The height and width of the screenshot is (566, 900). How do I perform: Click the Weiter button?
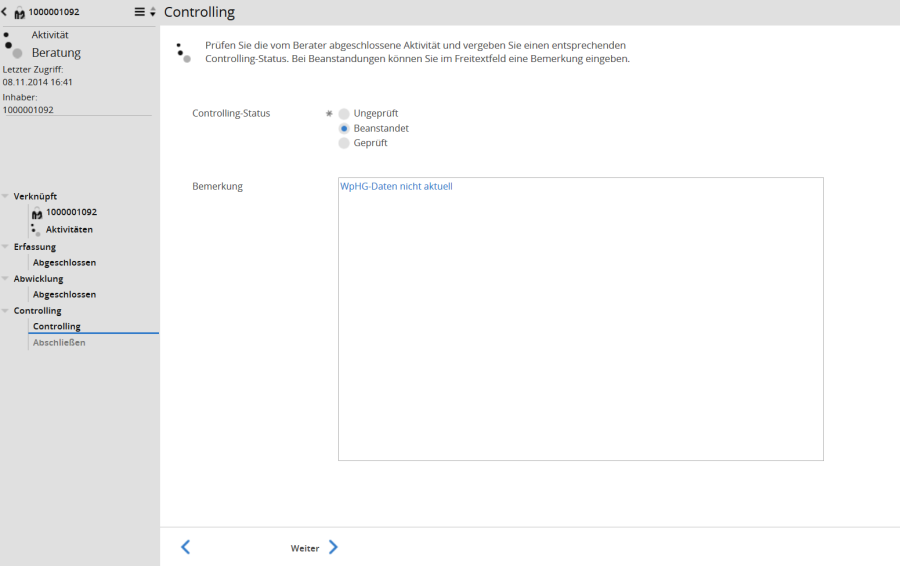click(314, 548)
